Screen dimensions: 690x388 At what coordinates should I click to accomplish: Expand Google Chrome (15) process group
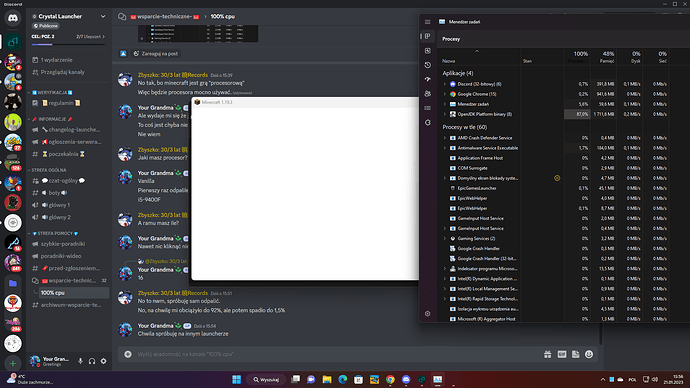click(444, 94)
